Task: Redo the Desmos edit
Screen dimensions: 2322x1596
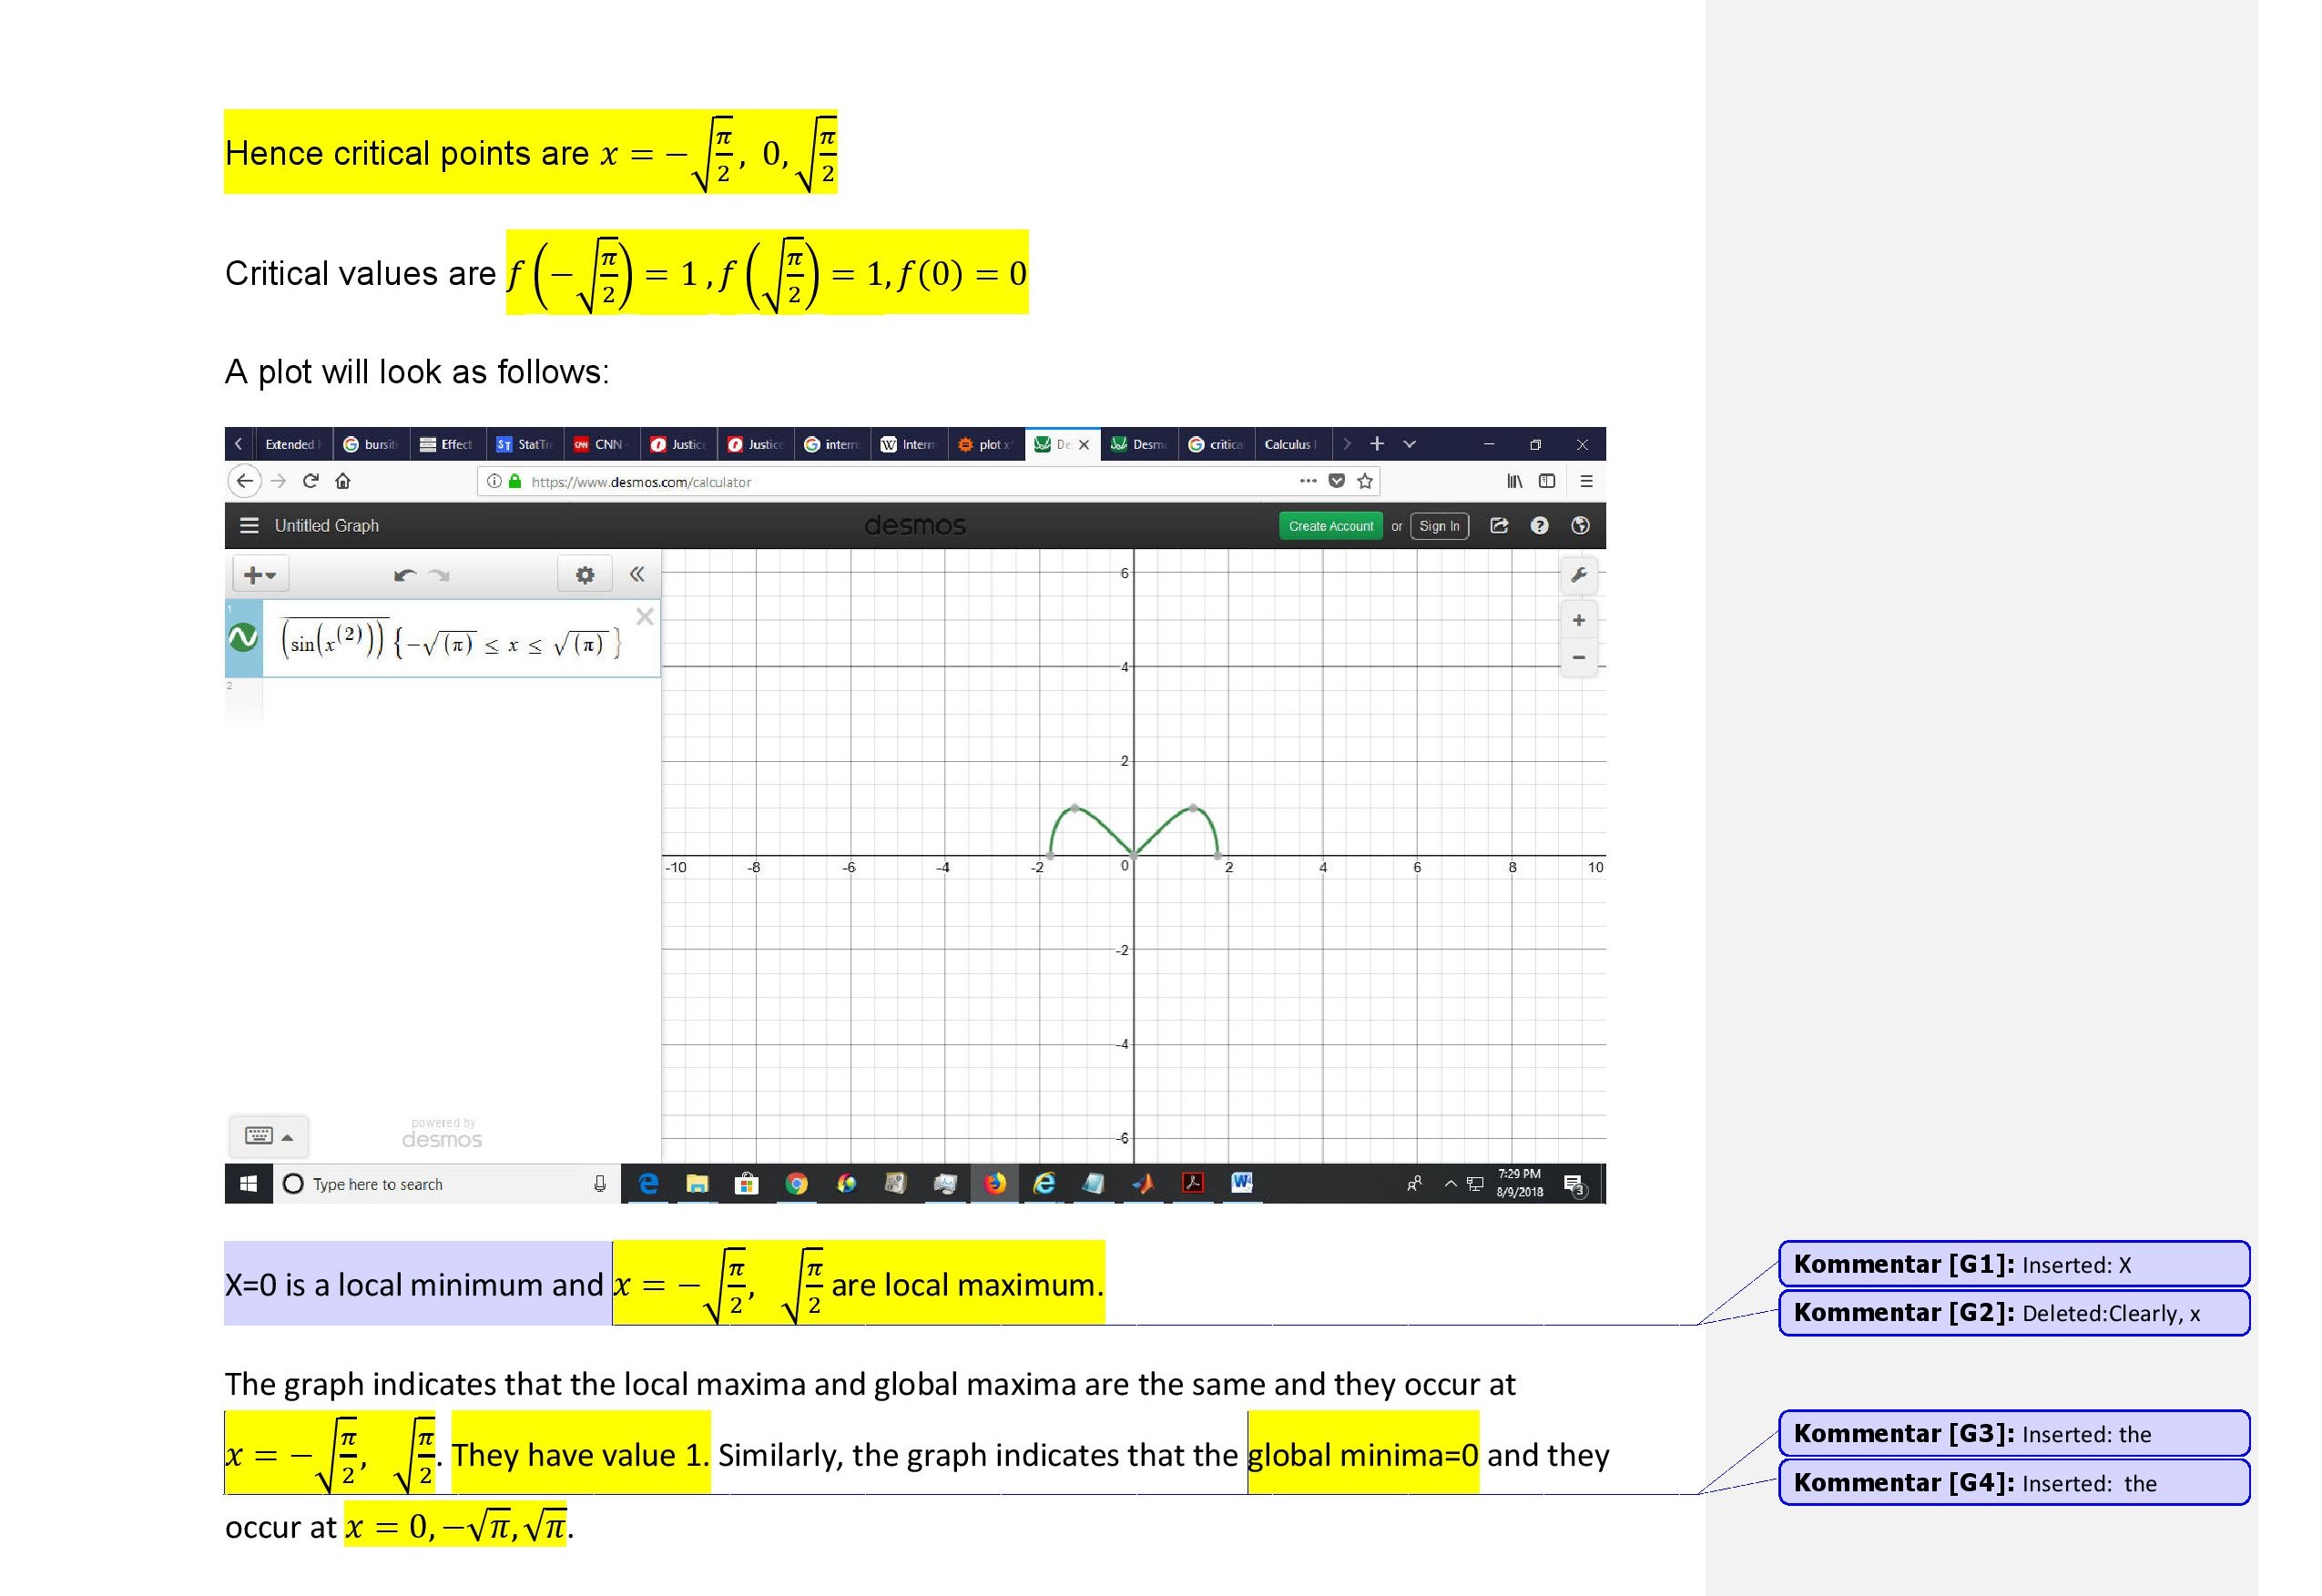Action: click(439, 575)
